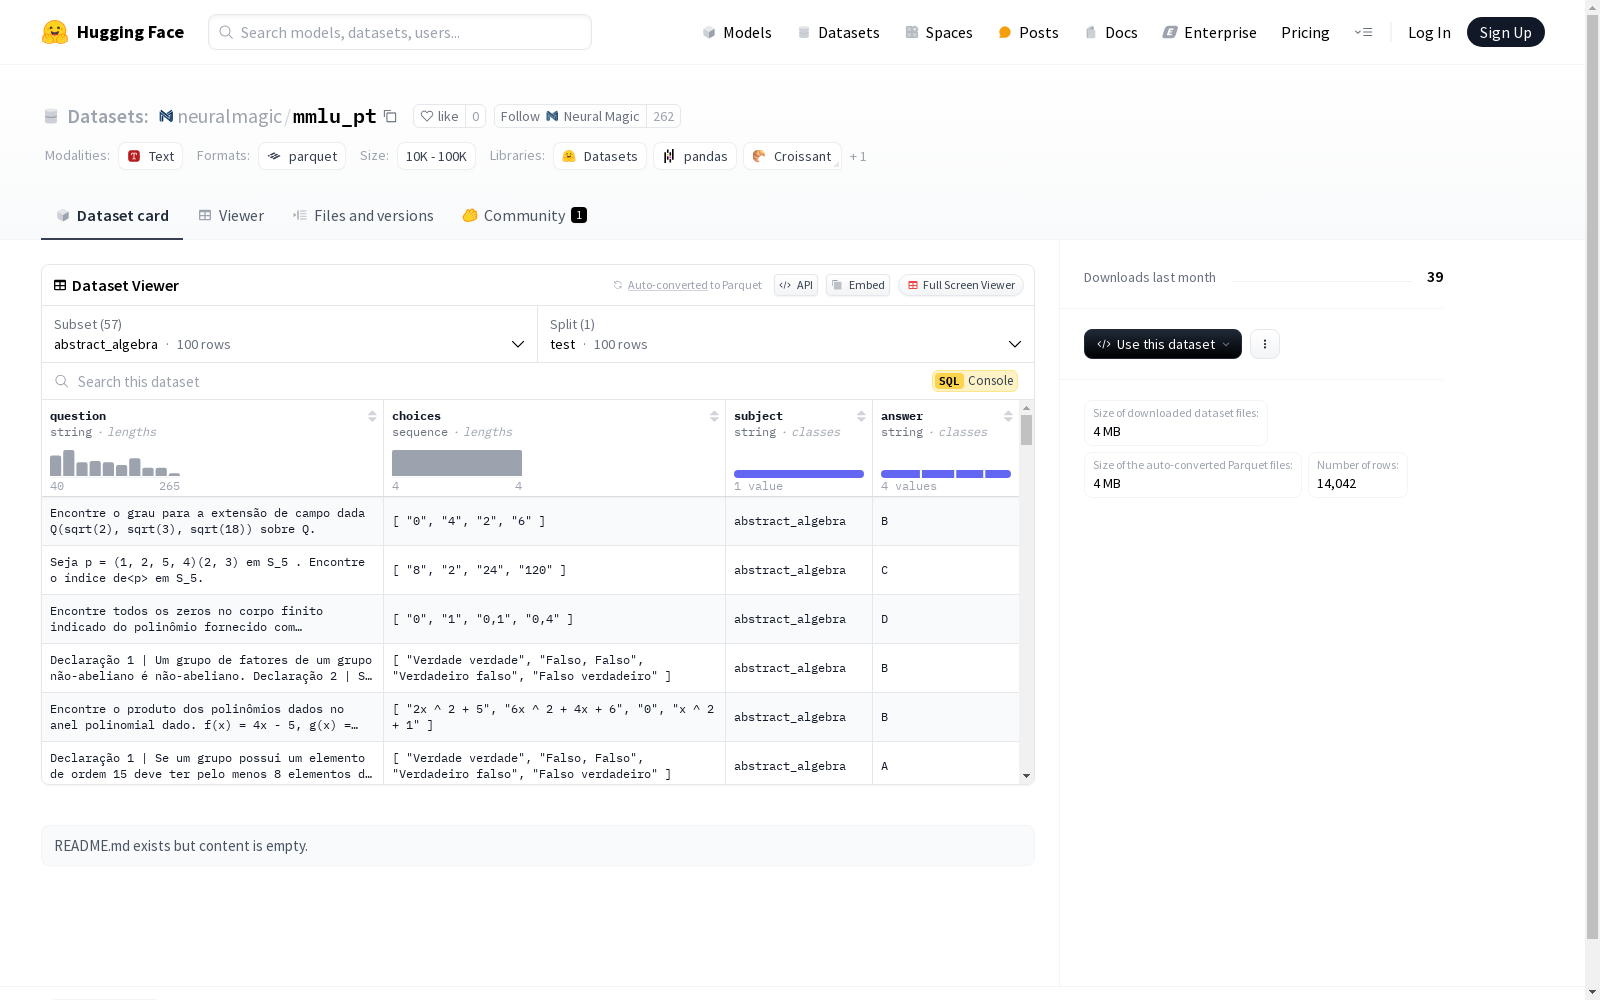Open Enterprise page
Viewport: 1600px width, 1000px height.
click(1209, 32)
